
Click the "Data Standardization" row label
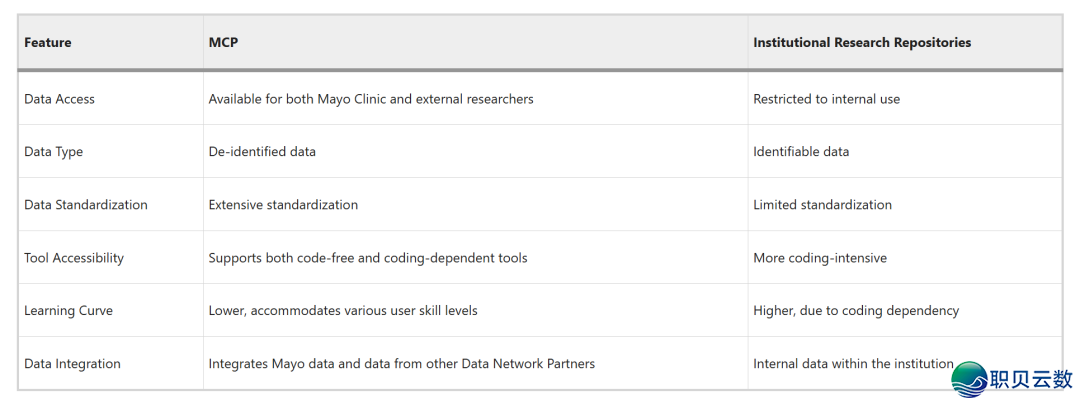[86, 205]
